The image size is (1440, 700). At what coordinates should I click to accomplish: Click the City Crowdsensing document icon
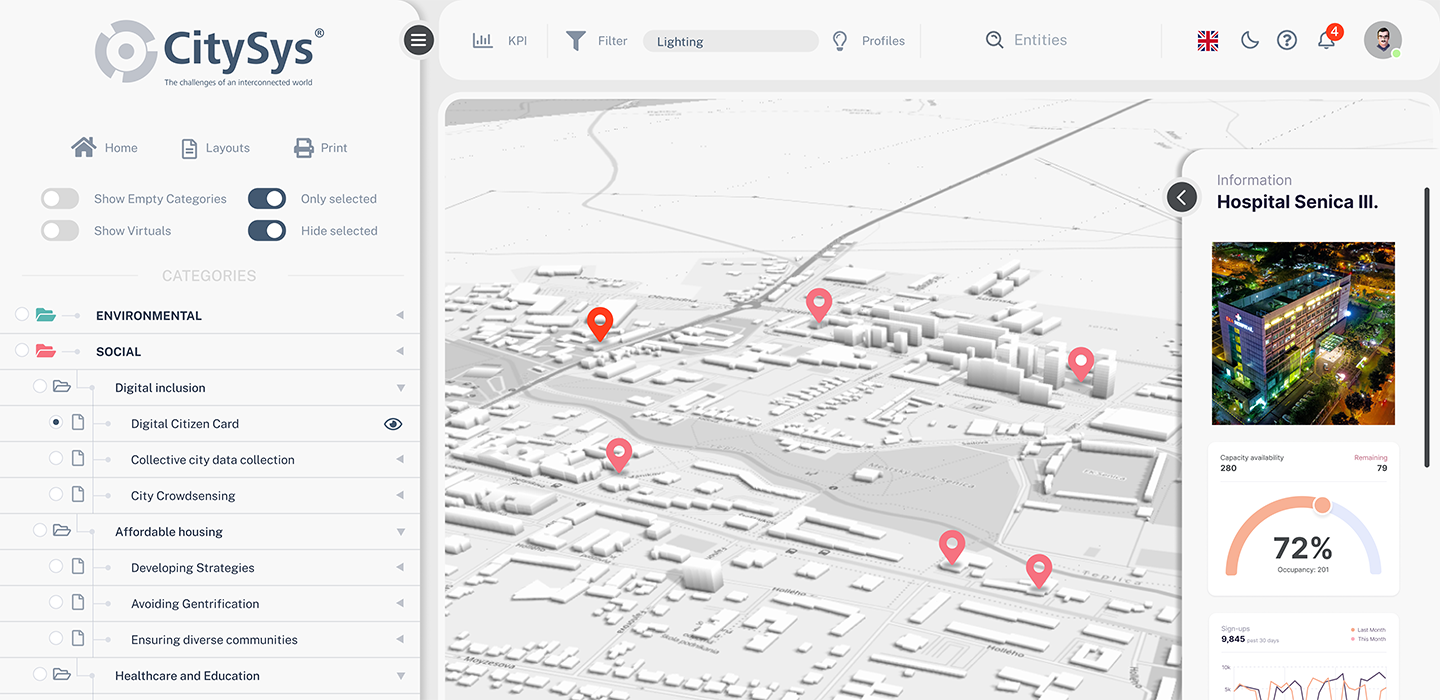(78, 495)
